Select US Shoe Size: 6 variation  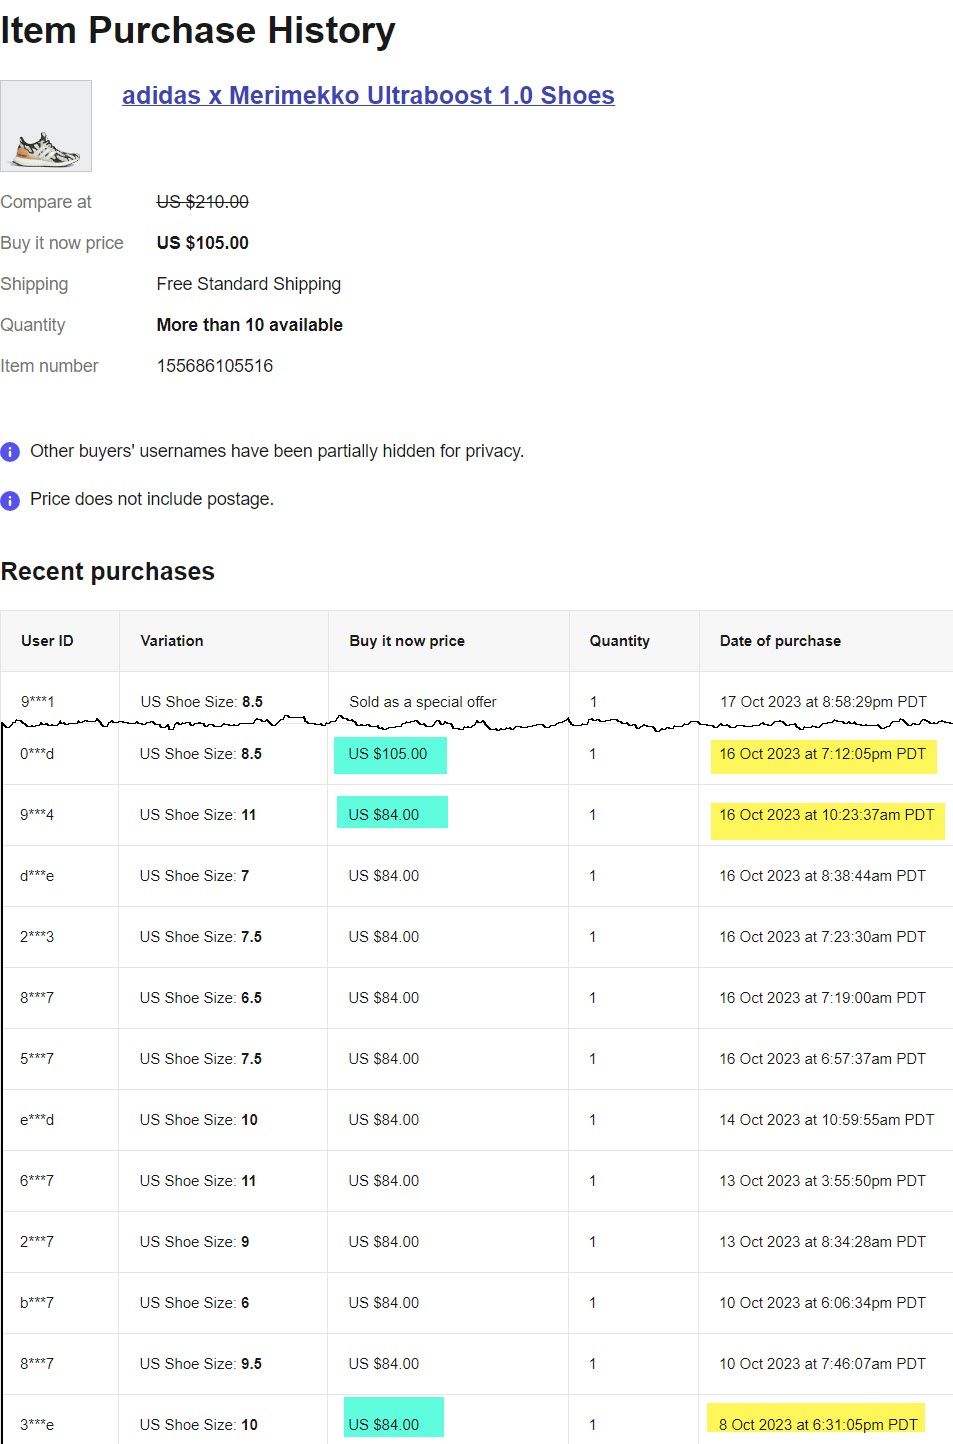coord(195,1303)
